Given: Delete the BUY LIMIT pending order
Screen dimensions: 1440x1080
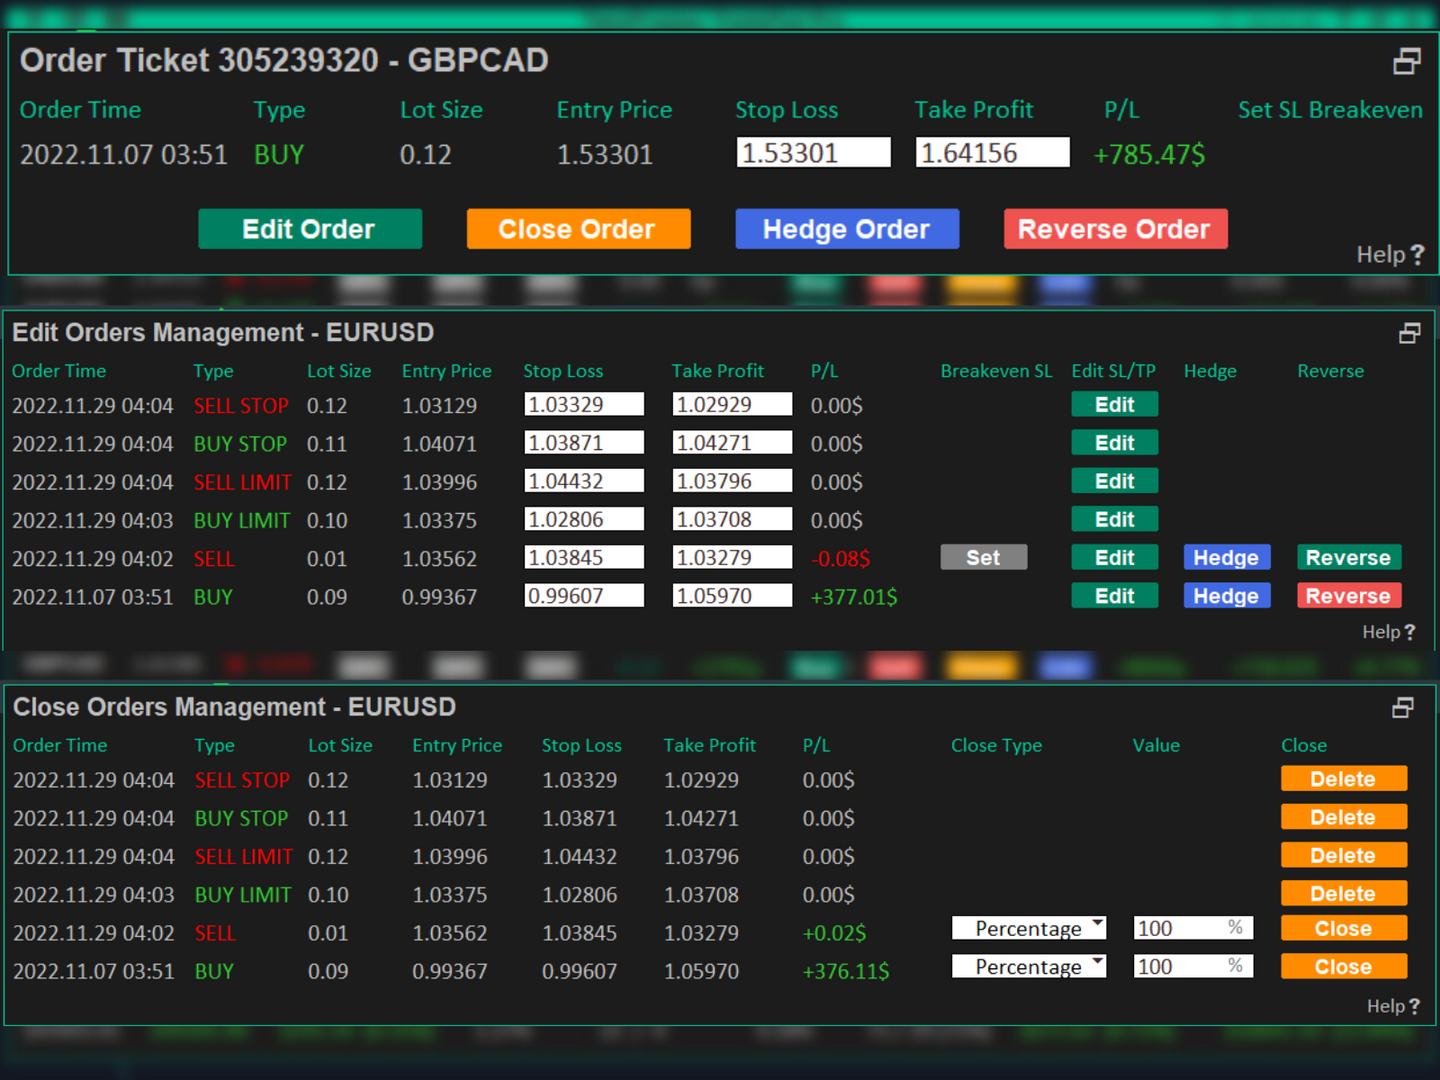Looking at the screenshot, I should tap(1343, 893).
